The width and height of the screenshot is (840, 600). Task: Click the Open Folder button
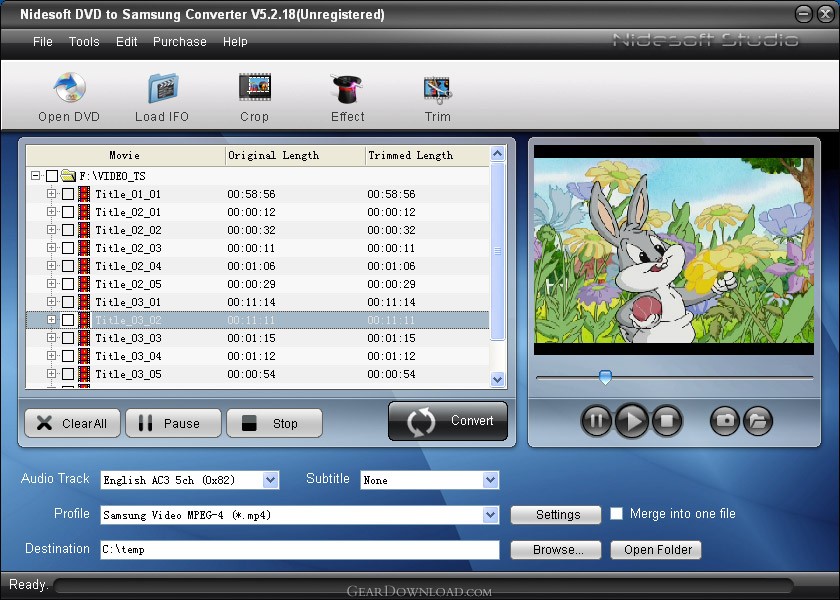656,550
